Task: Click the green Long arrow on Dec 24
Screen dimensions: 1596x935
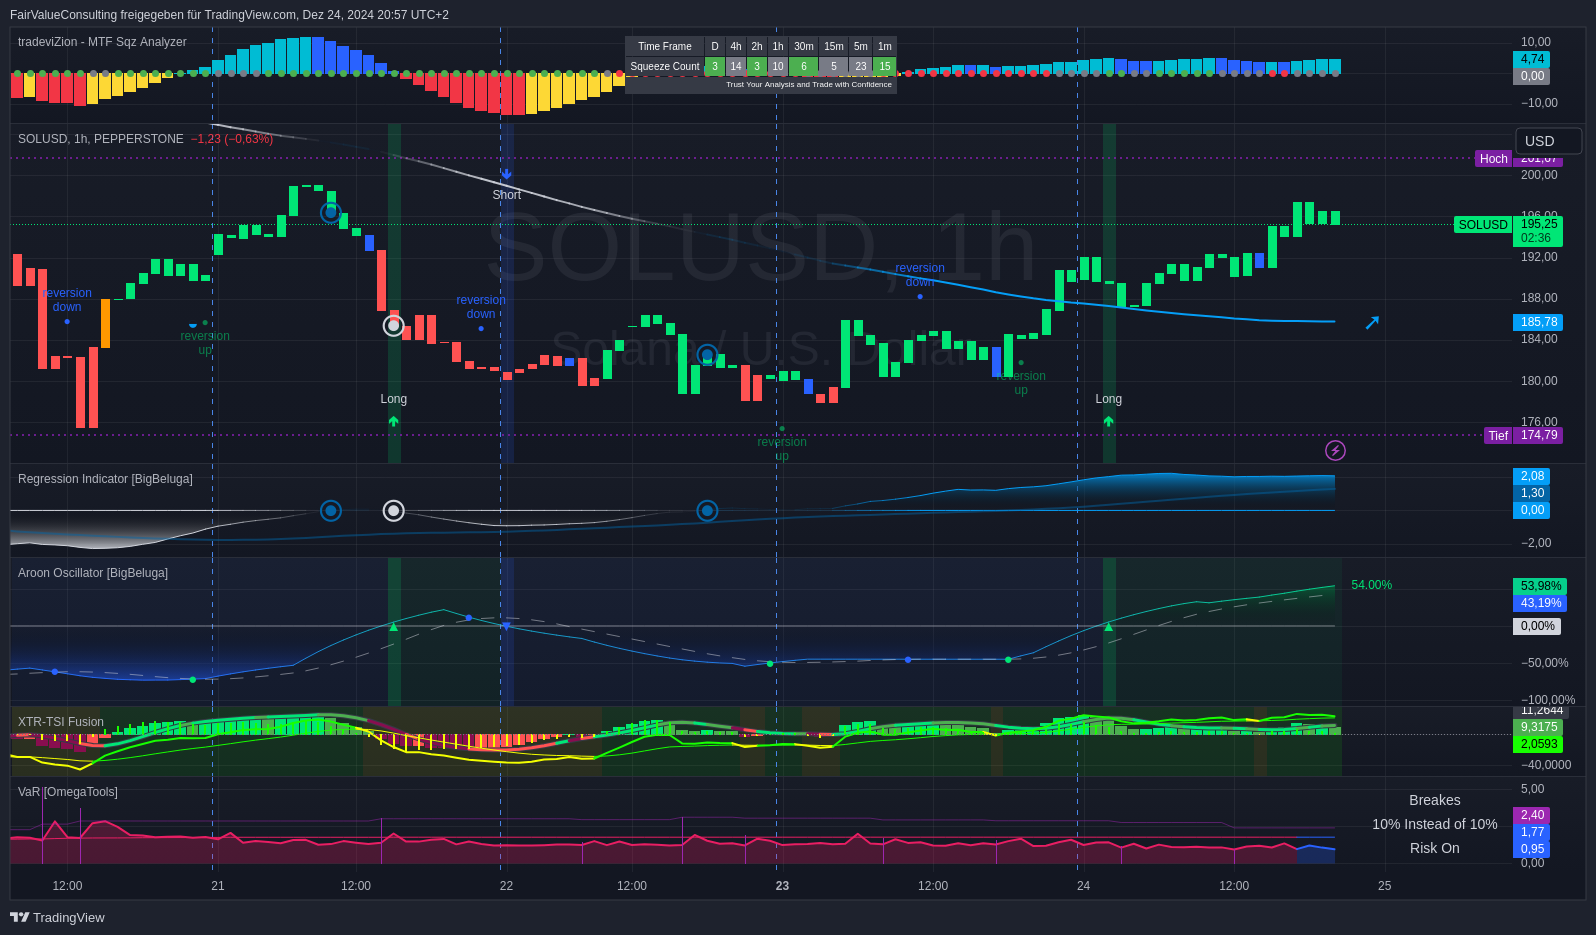Action: tap(1108, 421)
